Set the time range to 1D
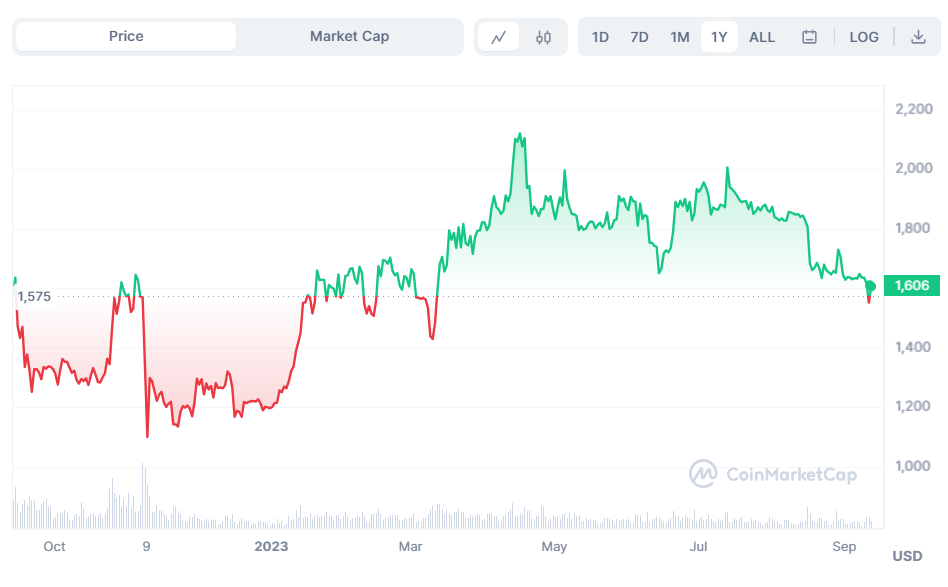Image resolution: width=948 pixels, height=587 pixels. tap(600, 37)
